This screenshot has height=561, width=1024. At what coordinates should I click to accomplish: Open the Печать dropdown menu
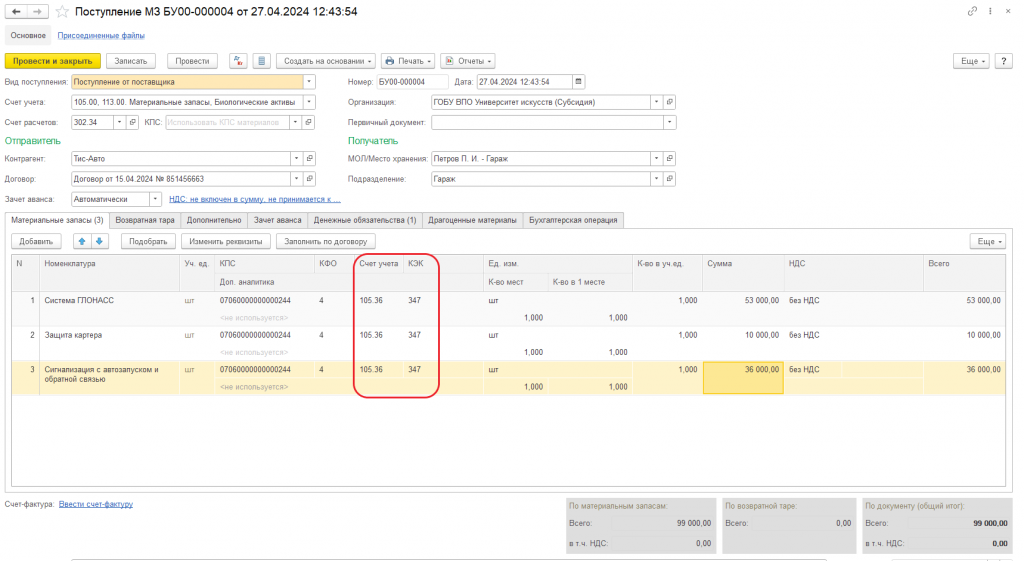pyautogui.click(x=408, y=61)
